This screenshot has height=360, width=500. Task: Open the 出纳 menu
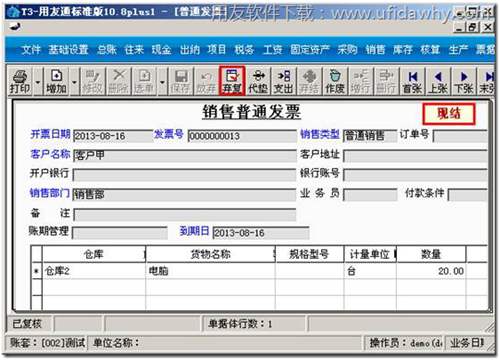(x=190, y=50)
